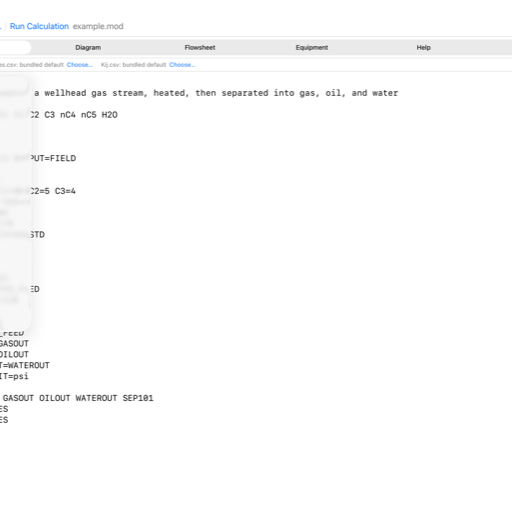
Task: Select the highlighted leftmost segmented tab
Action: (15, 48)
